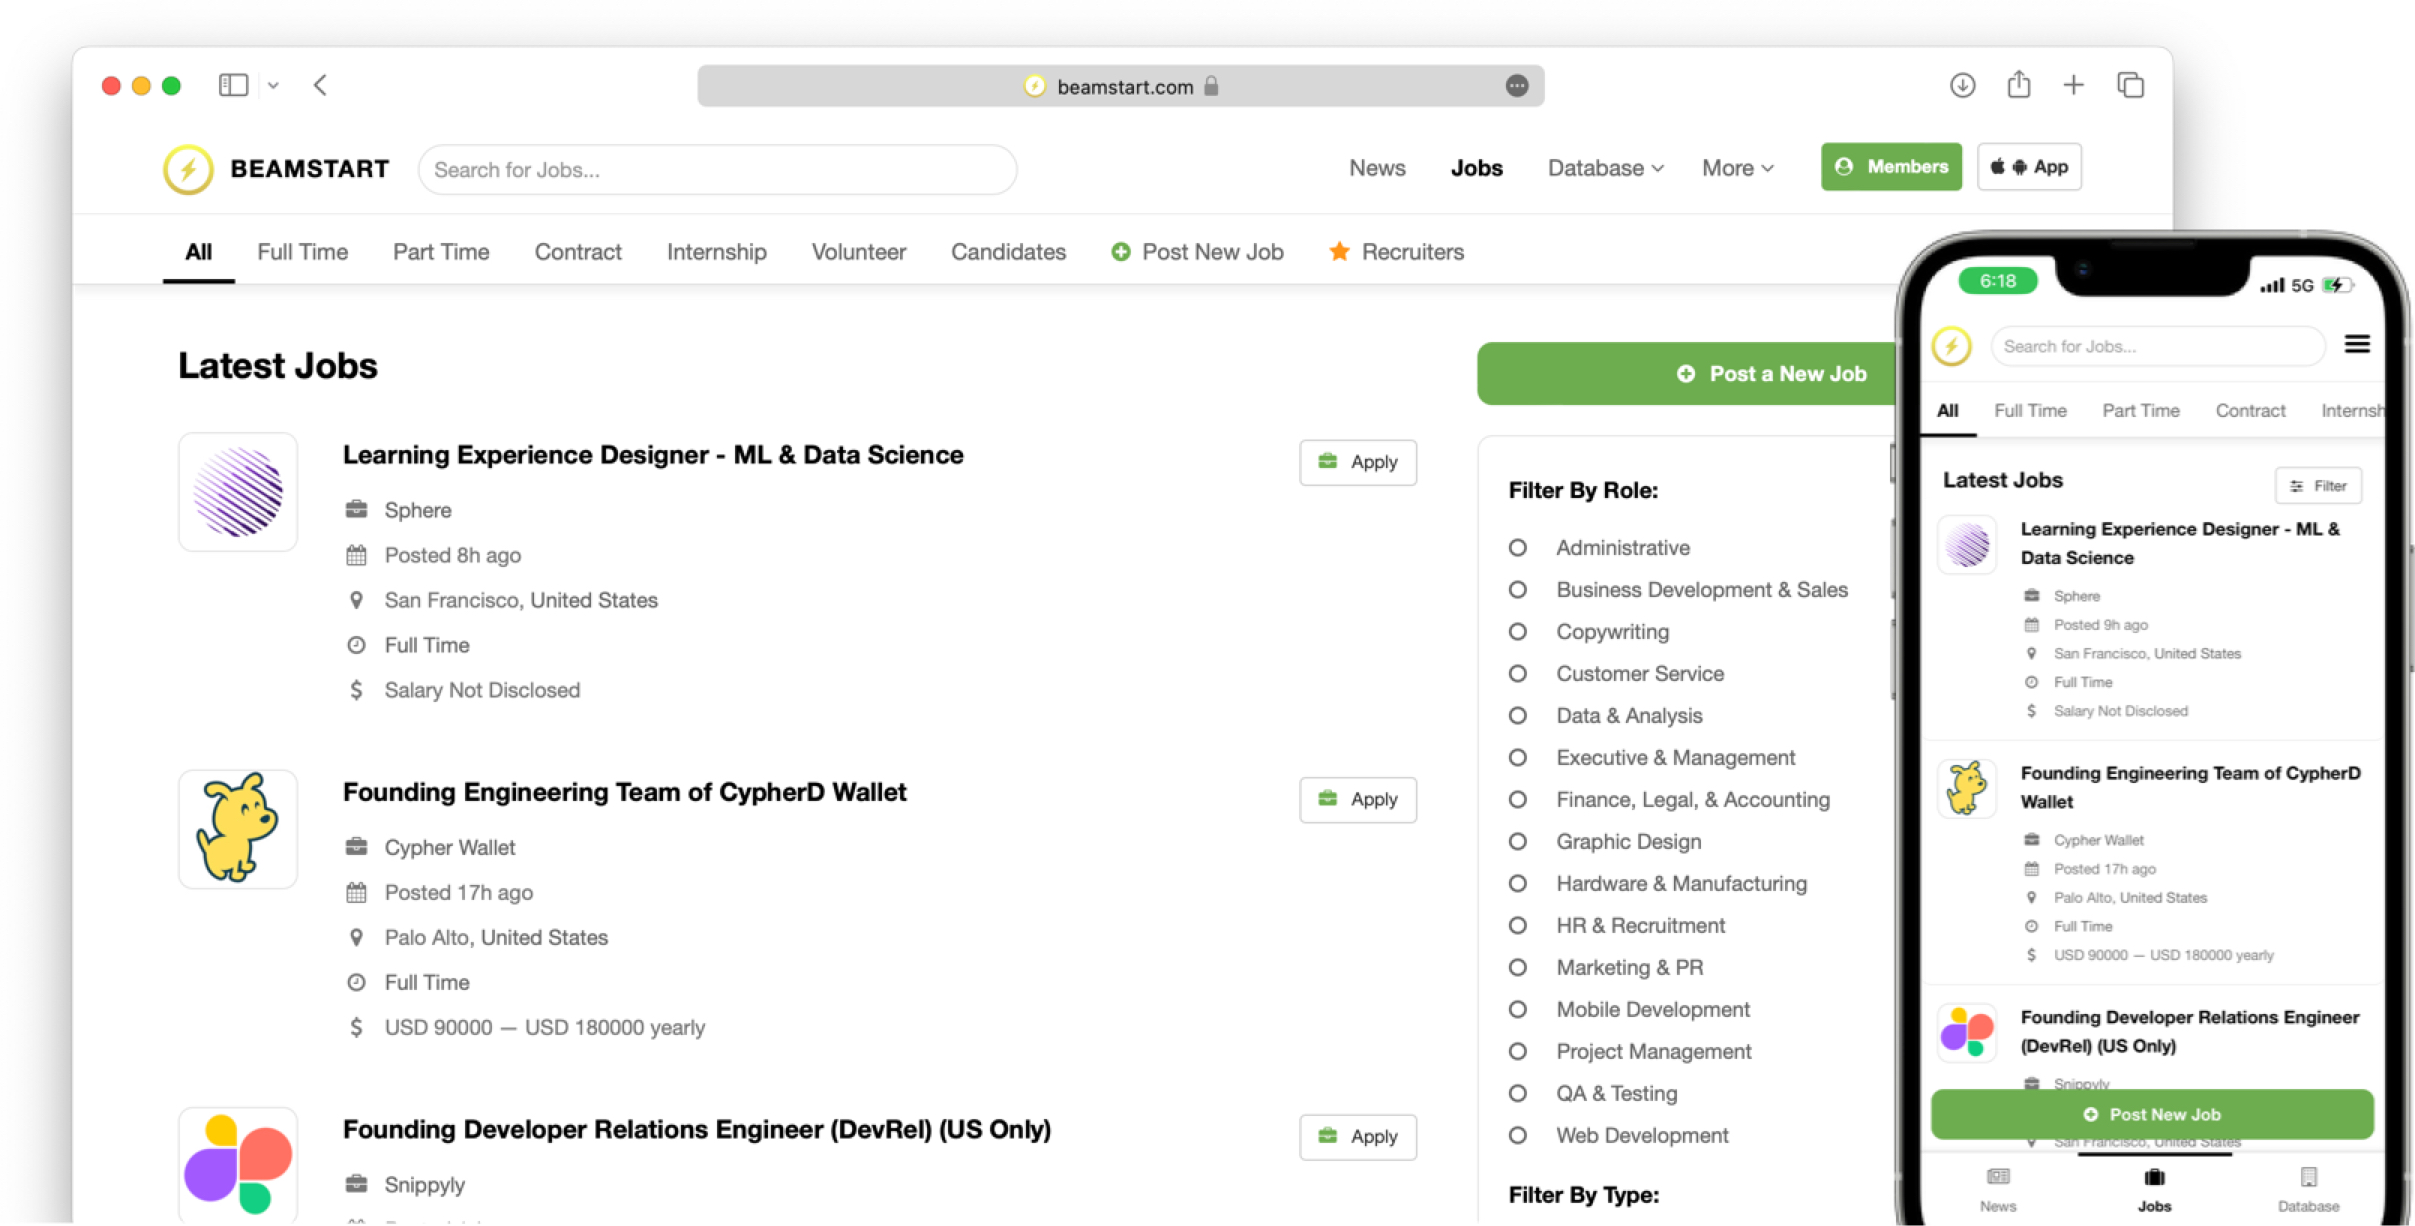This screenshot has width=2415, height=1226.
Task: Click the Safari share icon in the toolbar
Action: 2018,85
